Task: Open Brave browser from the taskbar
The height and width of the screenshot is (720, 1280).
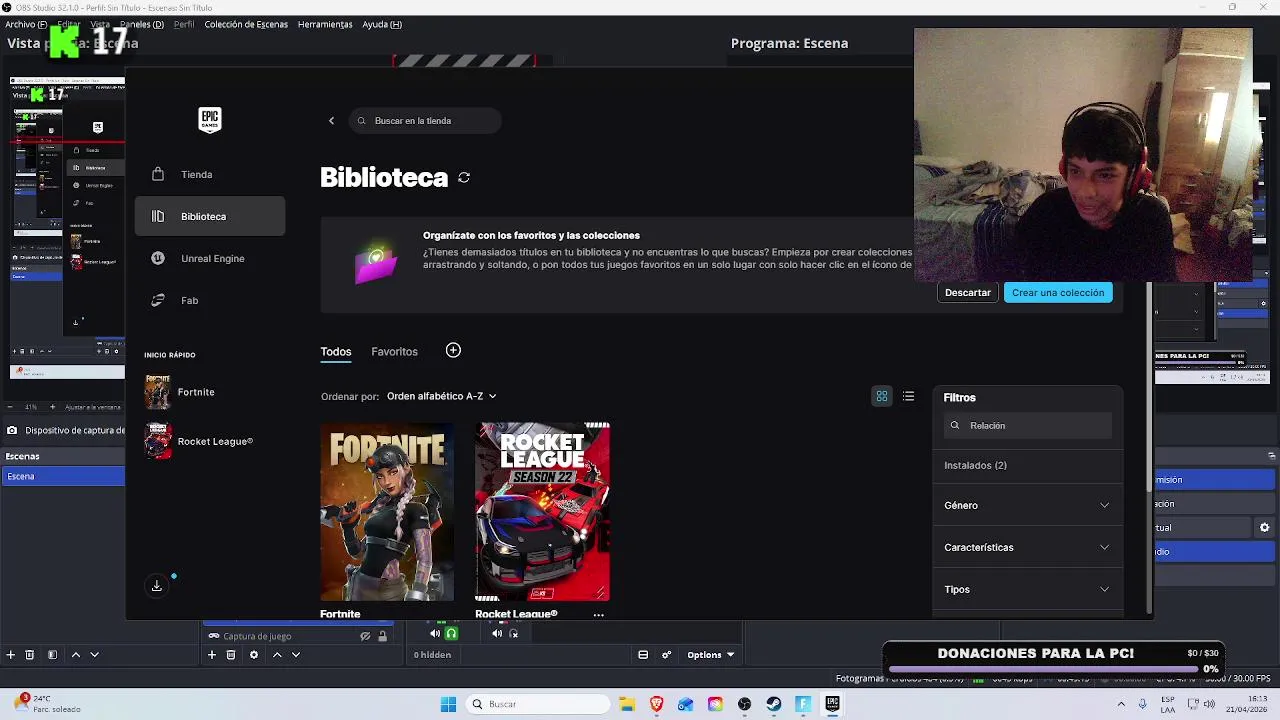Action: point(656,704)
